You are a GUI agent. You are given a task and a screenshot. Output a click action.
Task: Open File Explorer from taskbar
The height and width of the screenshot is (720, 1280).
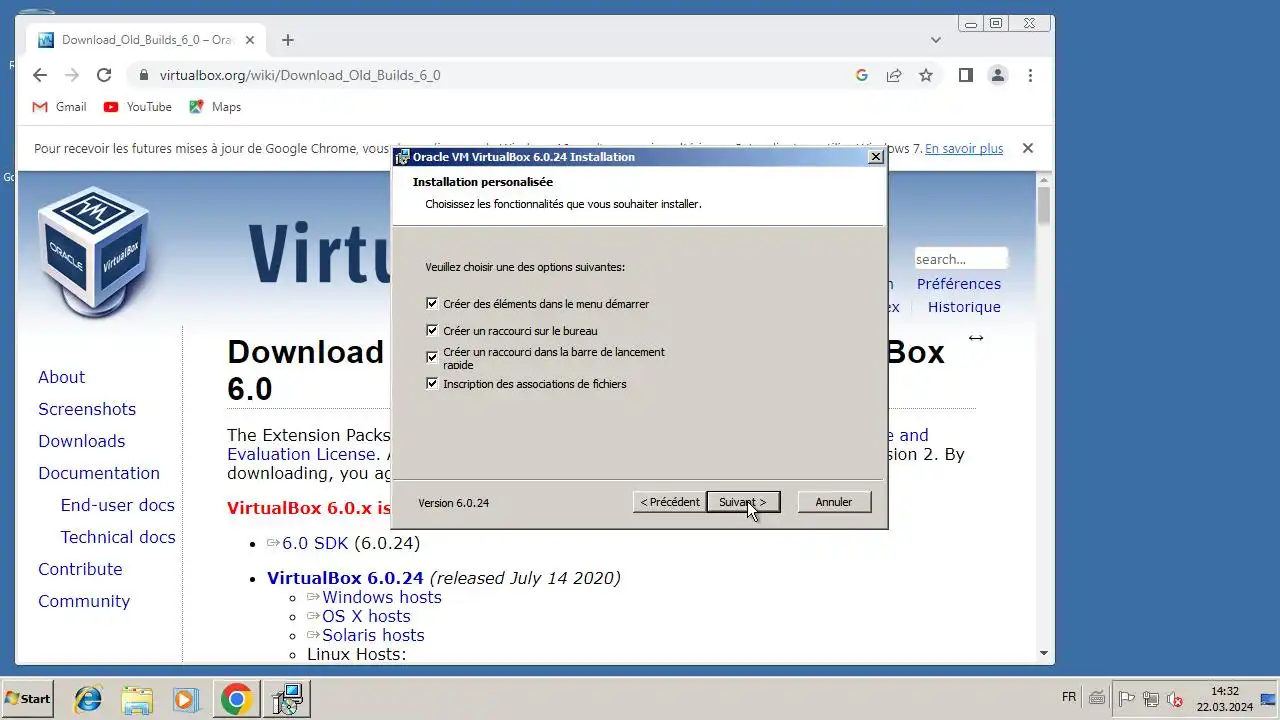point(137,699)
